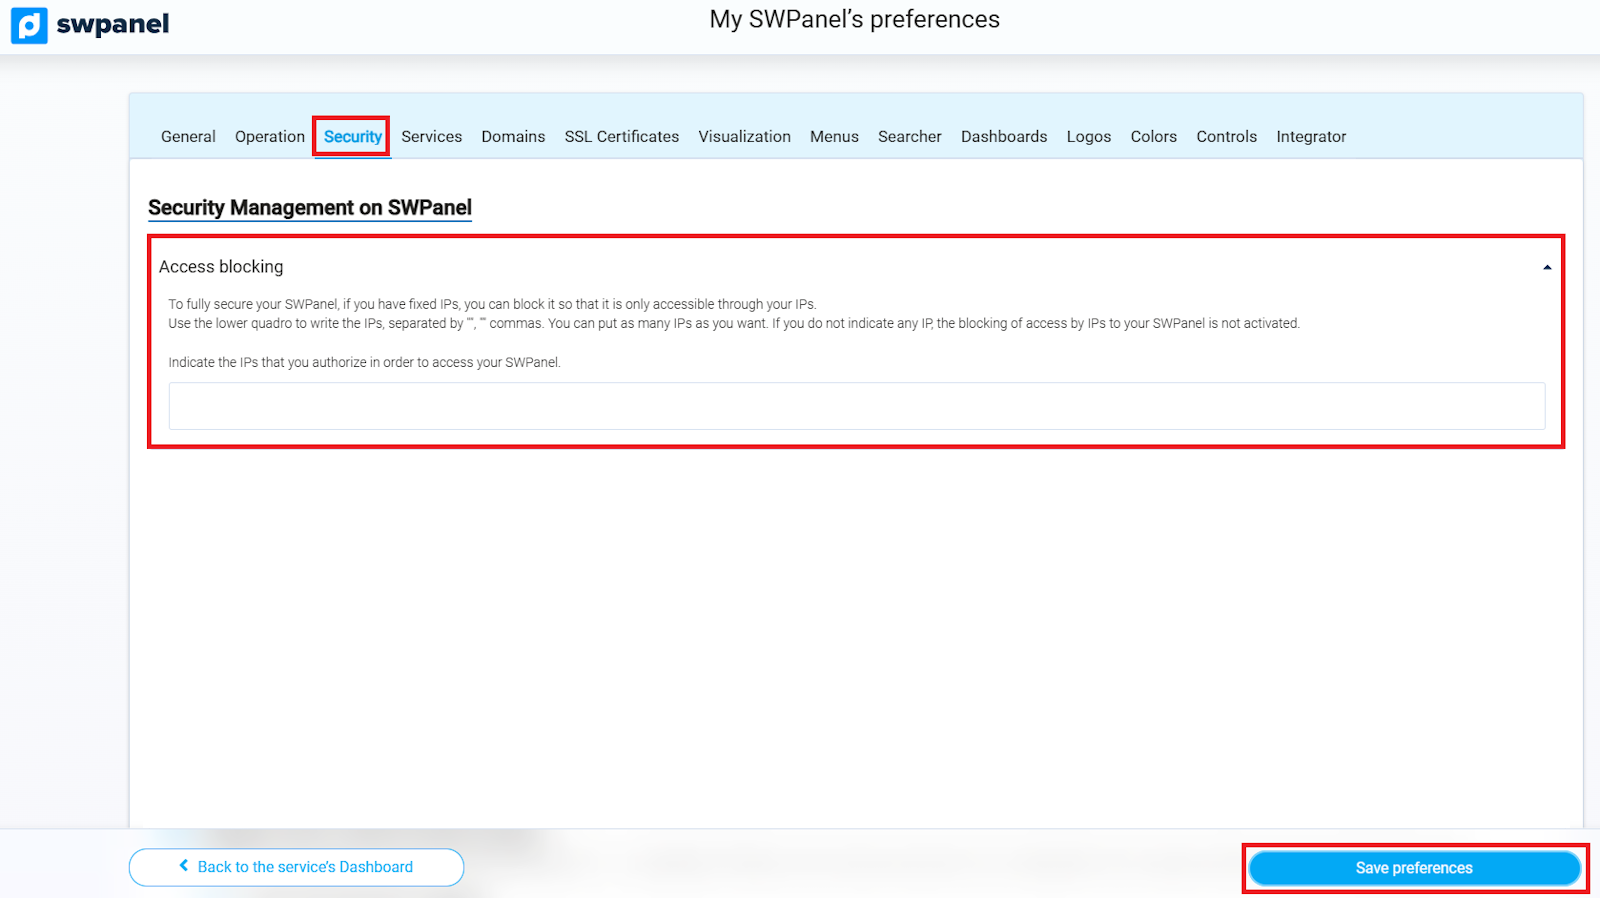Select the Searcher tab

pos(909,137)
